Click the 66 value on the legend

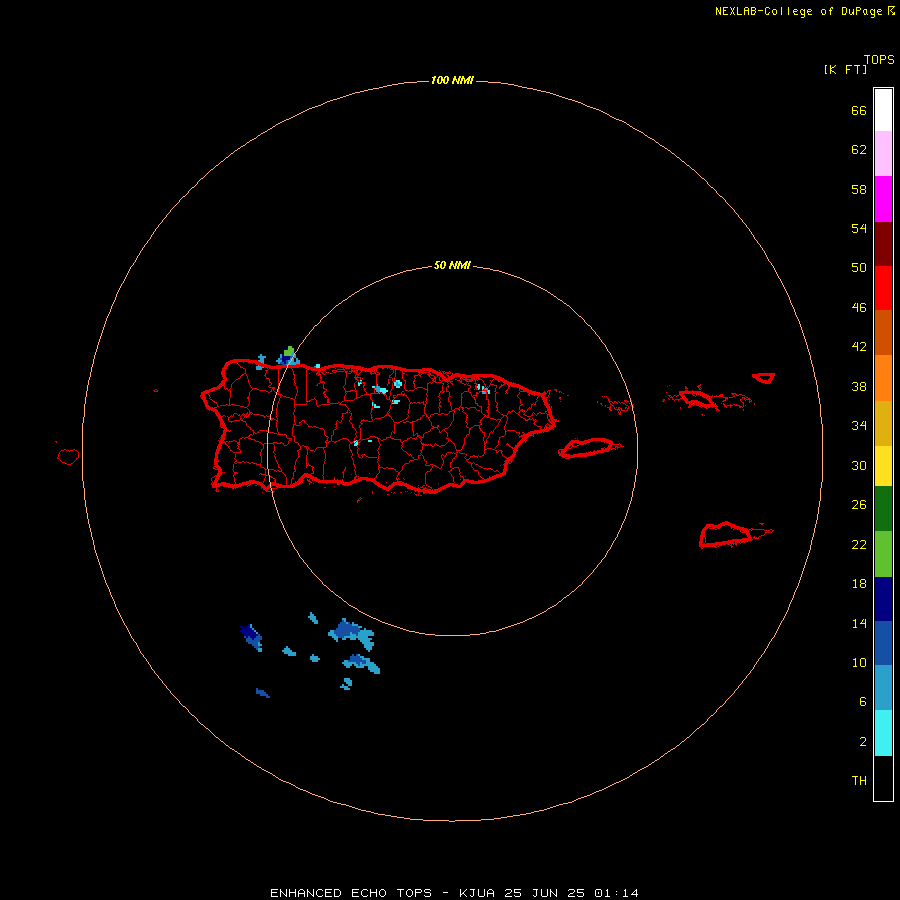pos(859,110)
